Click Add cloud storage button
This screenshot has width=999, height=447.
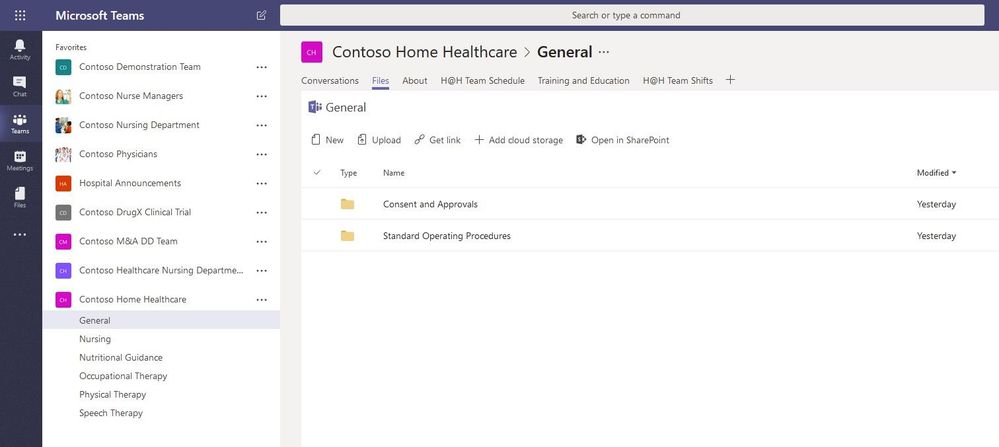click(519, 140)
